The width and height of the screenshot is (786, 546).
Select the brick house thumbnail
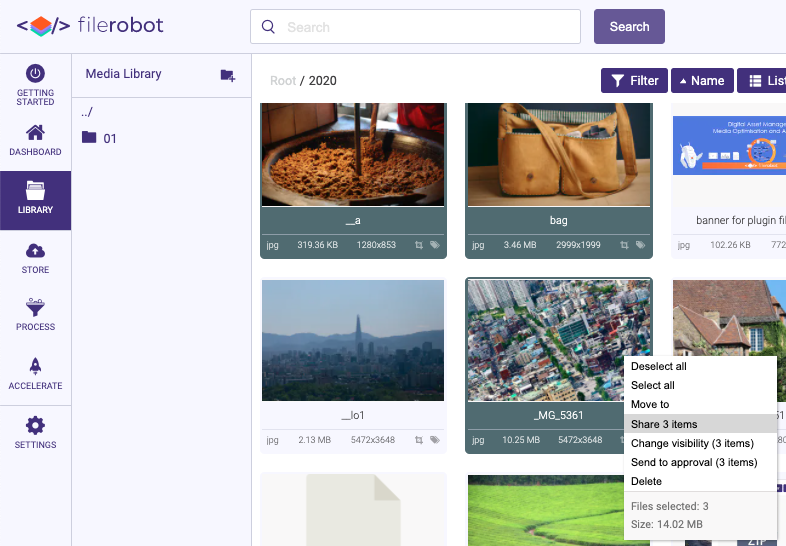729,318
